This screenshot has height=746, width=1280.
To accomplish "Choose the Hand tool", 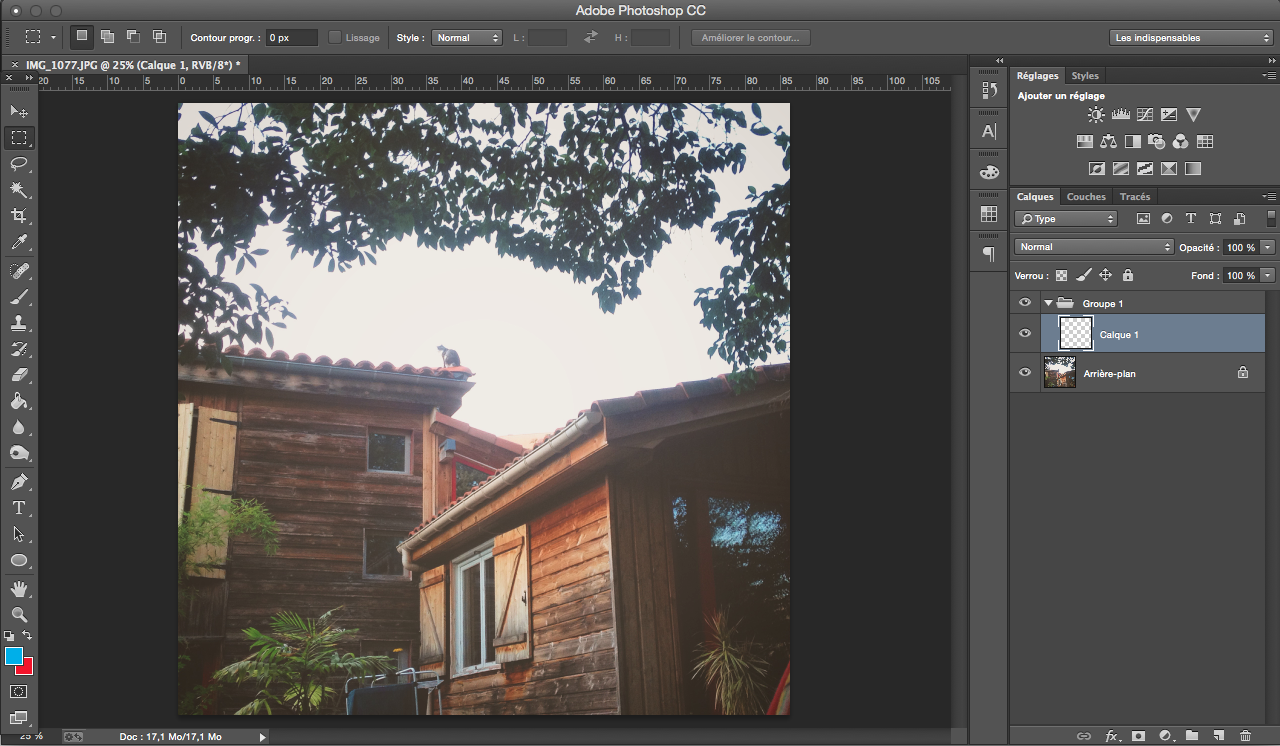I will pyautogui.click(x=19, y=588).
